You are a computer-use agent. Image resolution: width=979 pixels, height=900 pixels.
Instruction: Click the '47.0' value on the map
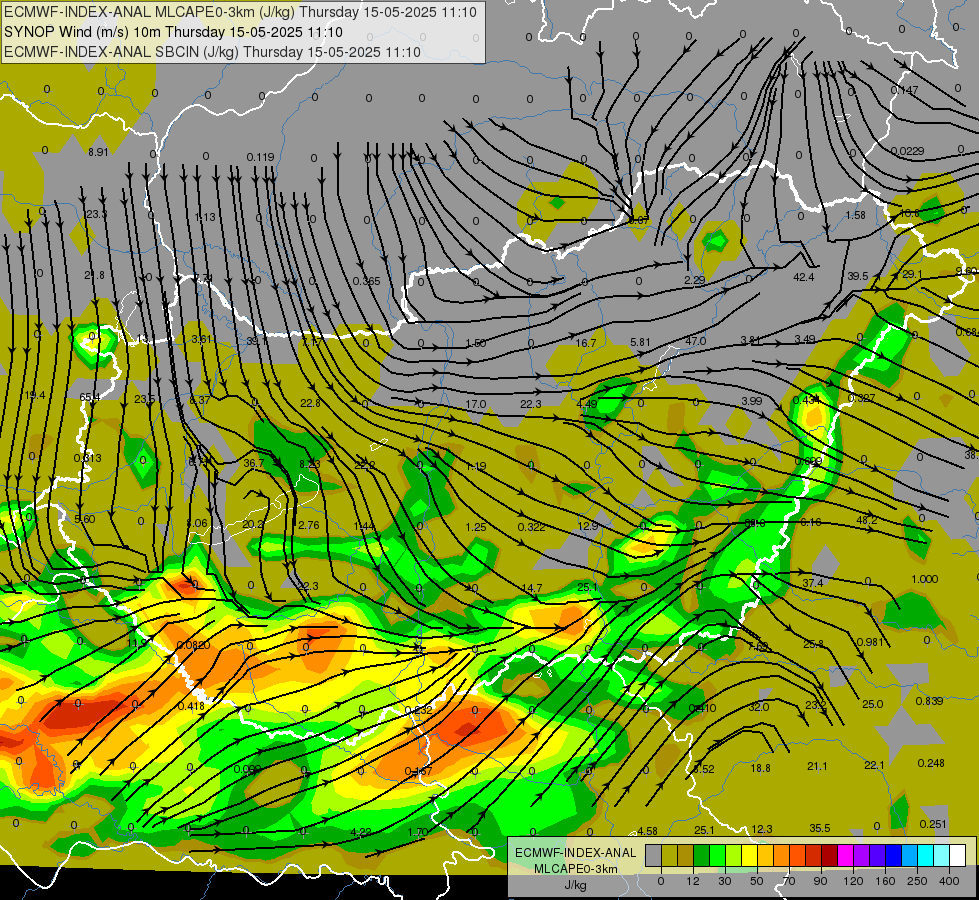coord(696,341)
